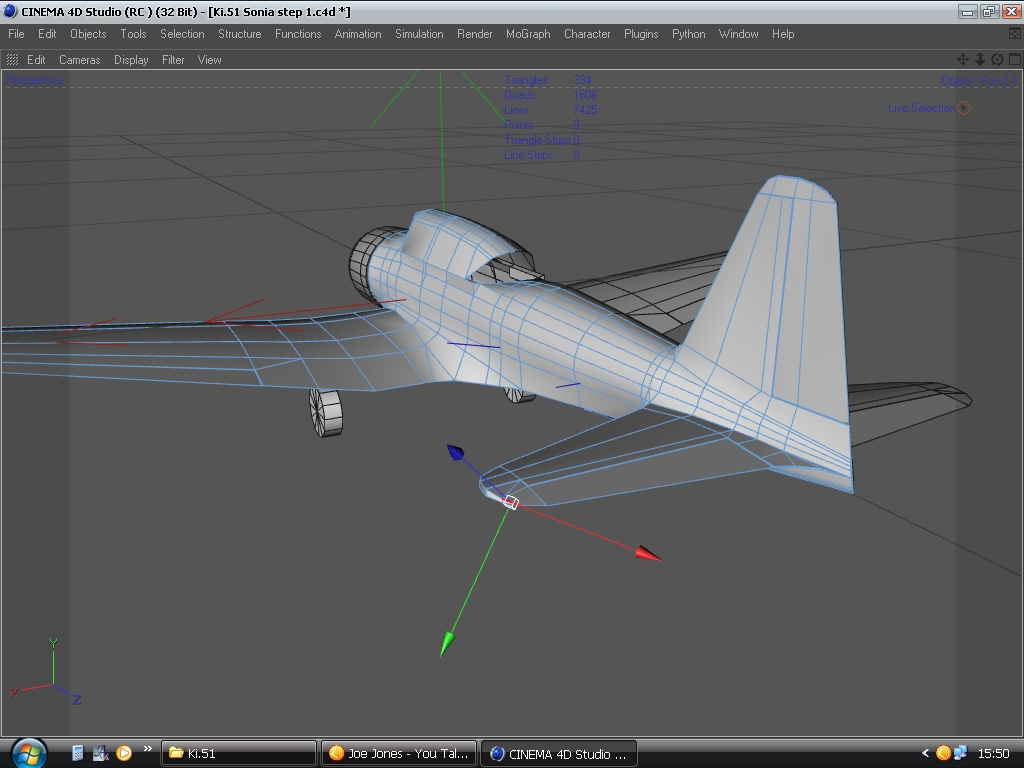
Task: Click the Live Selection cursor icon
Action: 964,108
